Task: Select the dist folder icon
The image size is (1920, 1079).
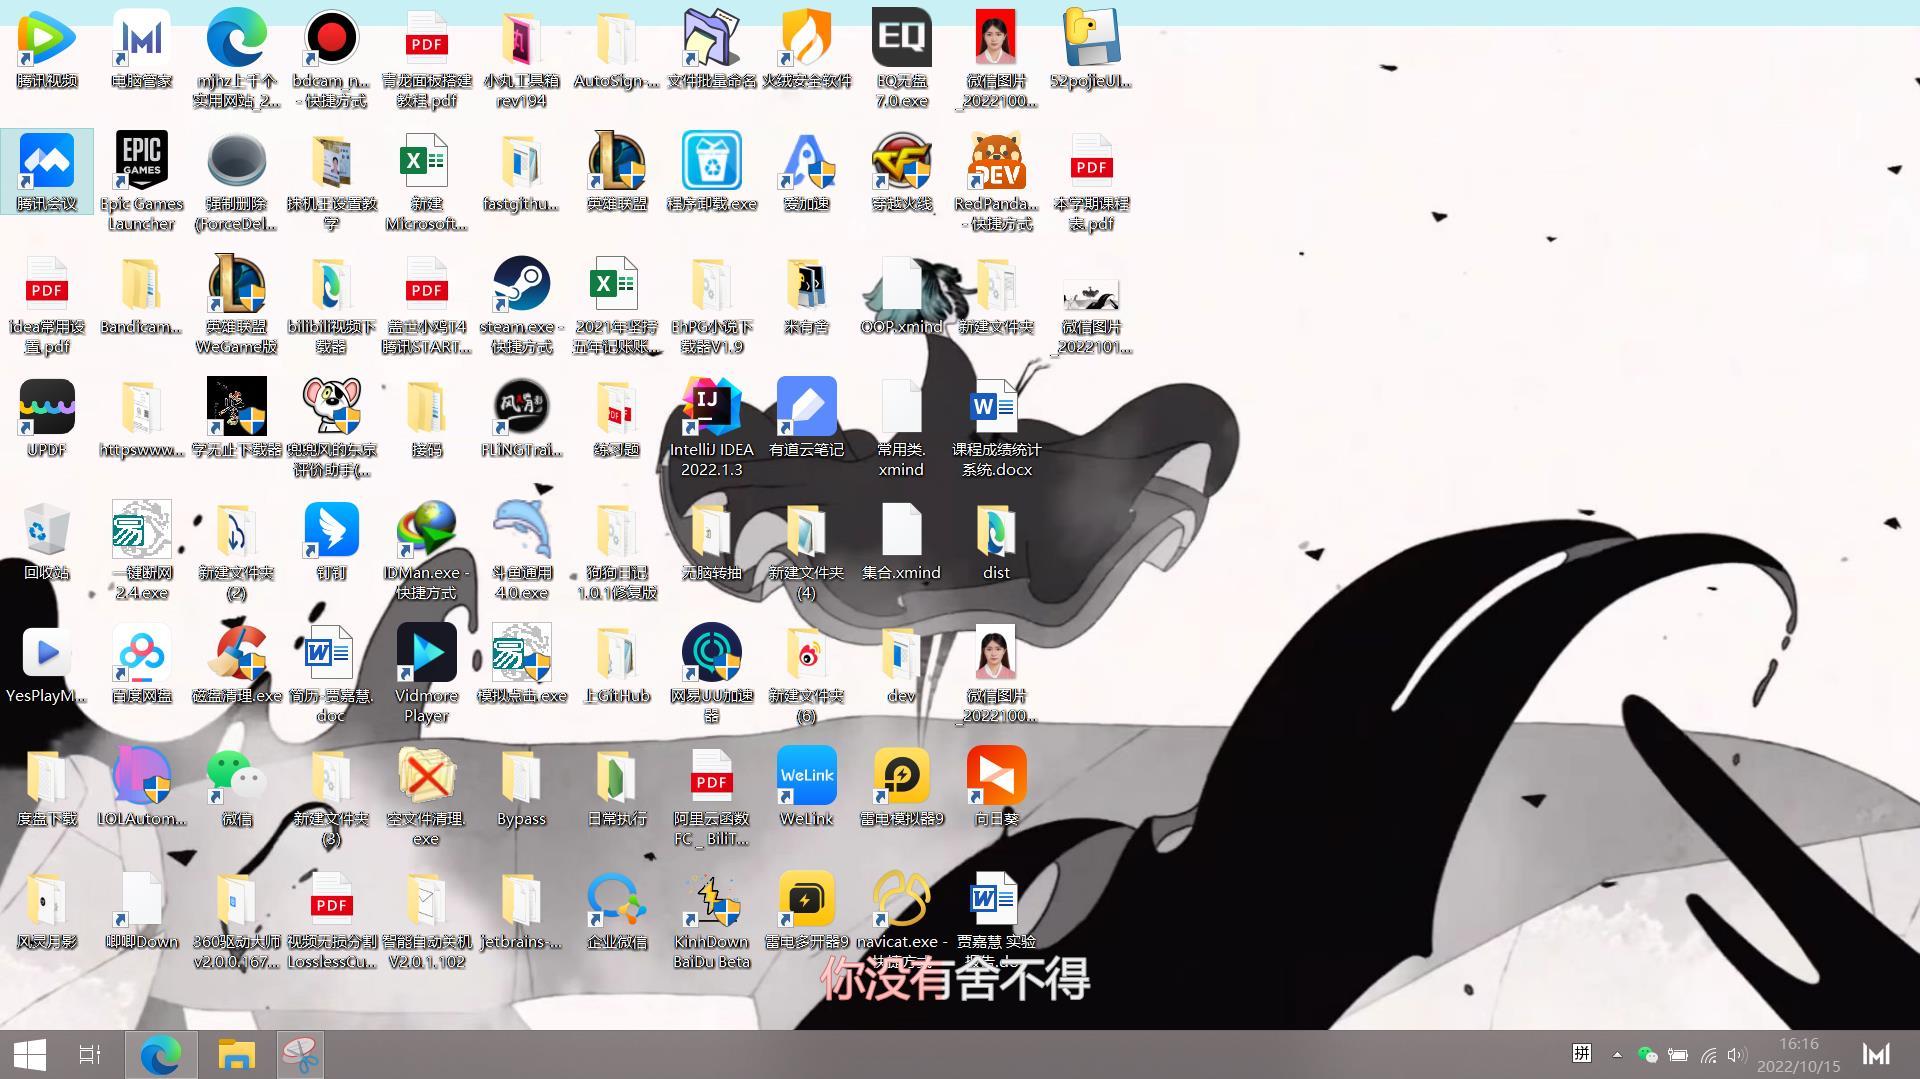Action: pos(996,541)
